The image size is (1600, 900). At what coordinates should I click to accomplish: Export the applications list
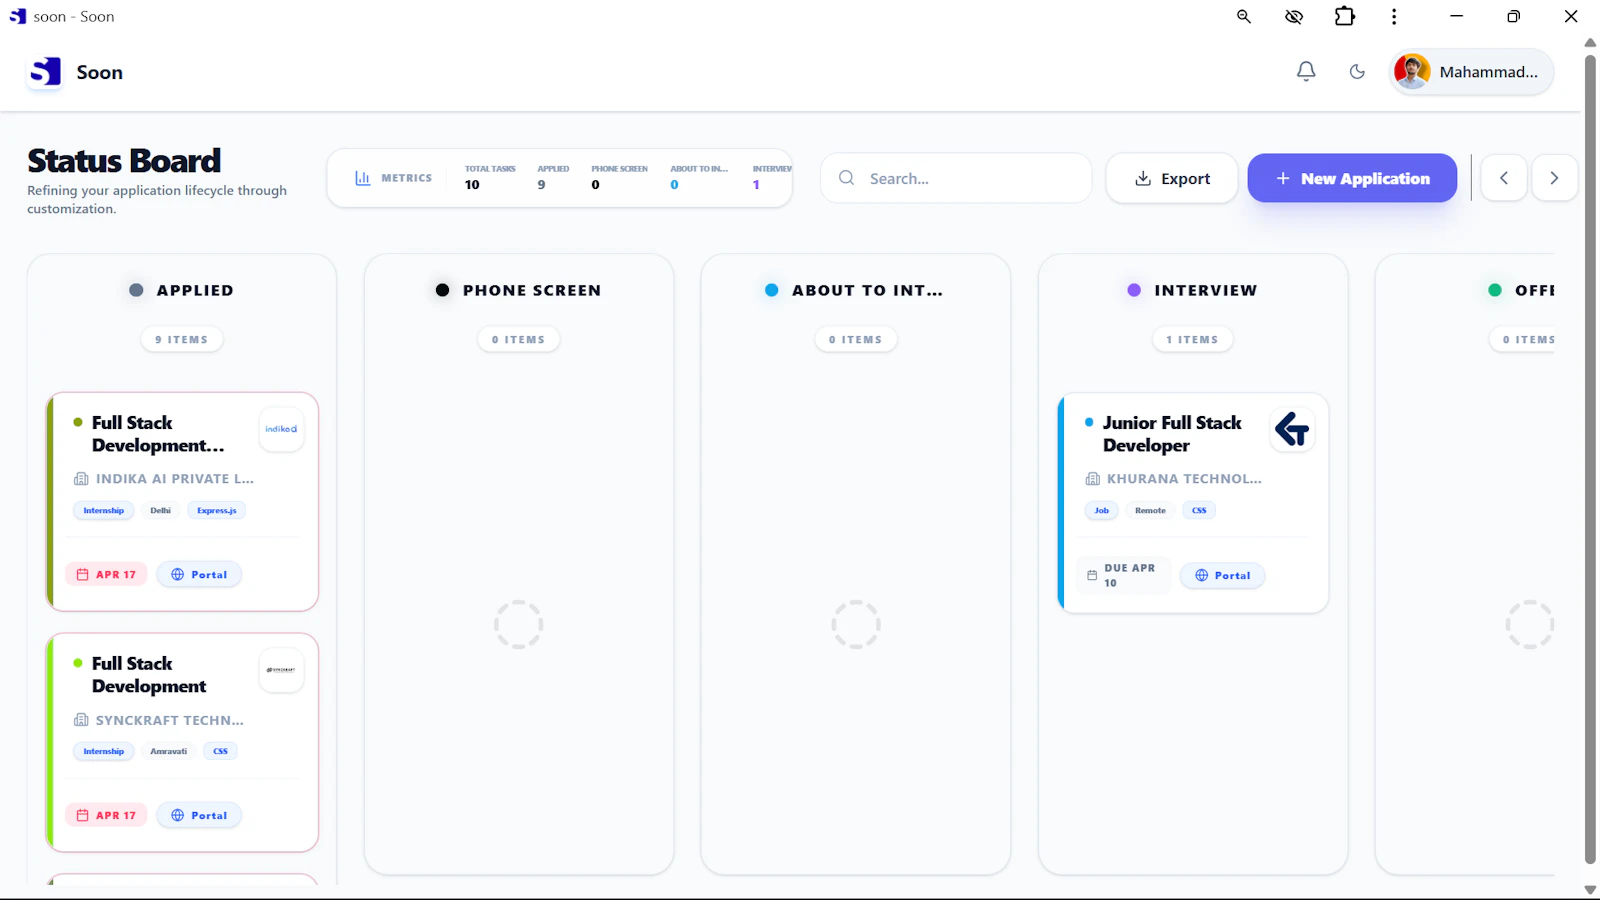[1172, 178]
